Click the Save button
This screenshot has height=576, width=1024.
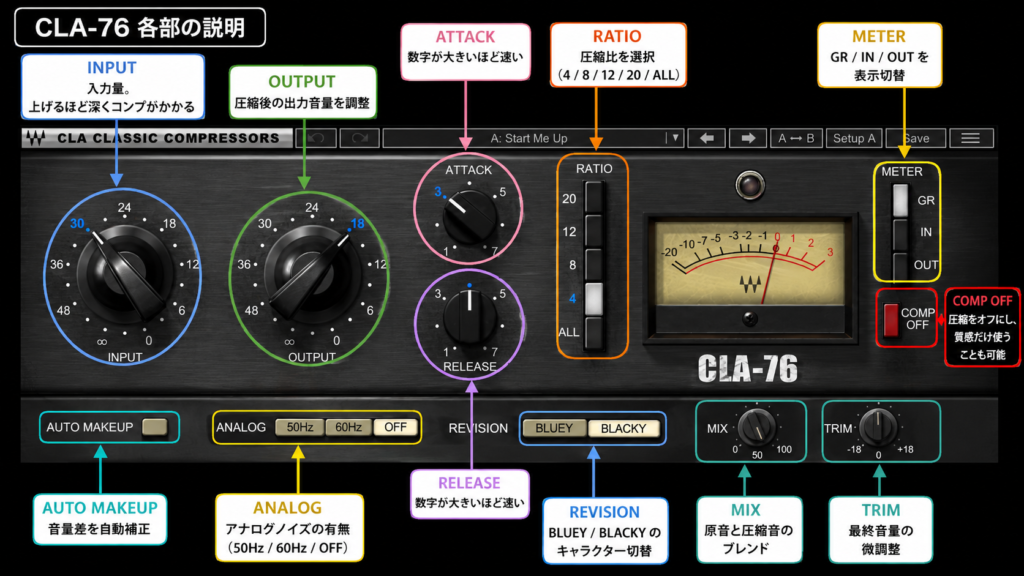(917, 138)
